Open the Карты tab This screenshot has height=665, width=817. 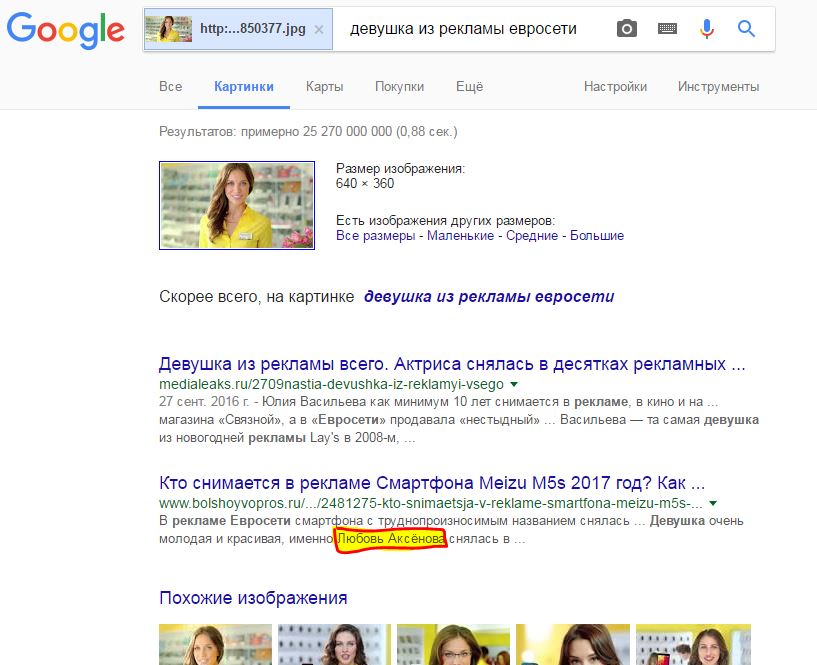(325, 87)
